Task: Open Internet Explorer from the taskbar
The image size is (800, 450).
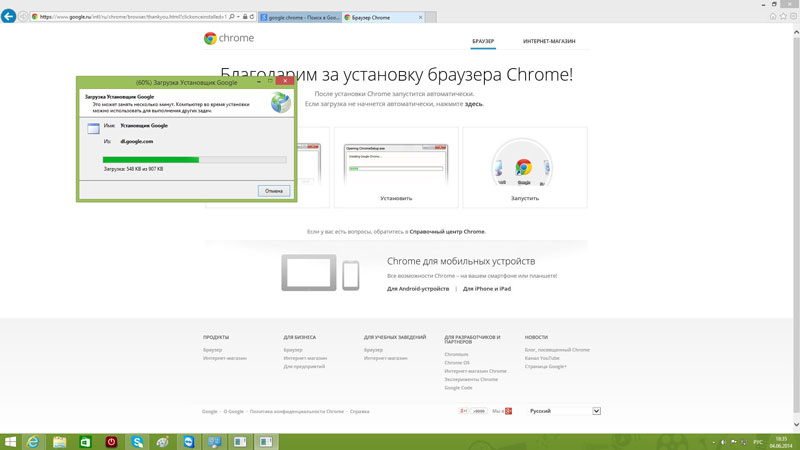Action: tap(33, 442)
